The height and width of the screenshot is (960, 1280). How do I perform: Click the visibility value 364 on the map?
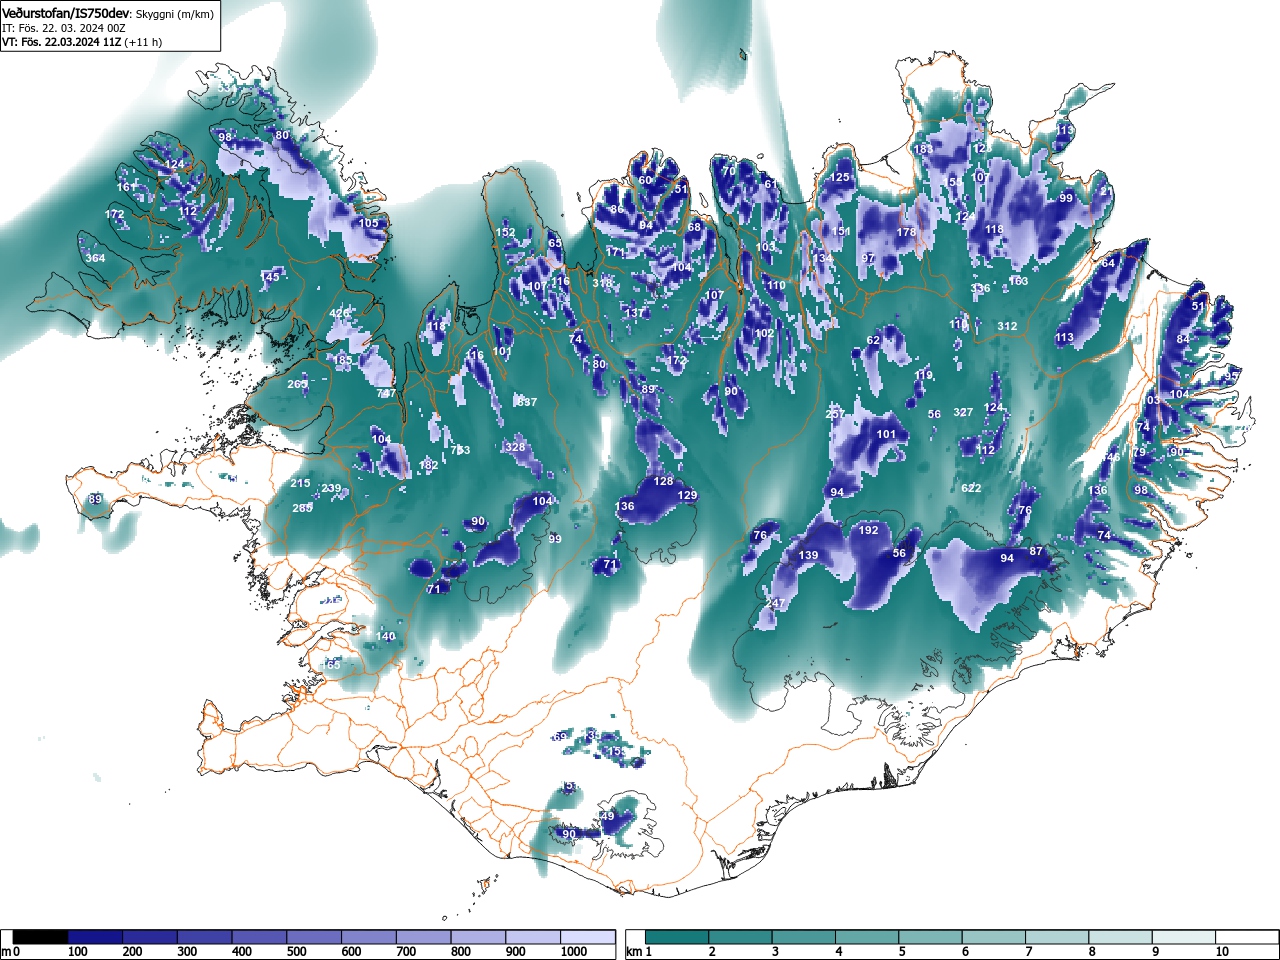tap(95, 258)
